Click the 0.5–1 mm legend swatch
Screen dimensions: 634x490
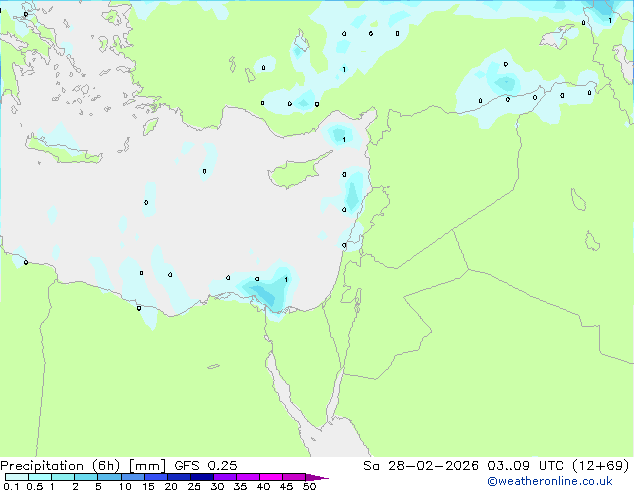point(40,477)
